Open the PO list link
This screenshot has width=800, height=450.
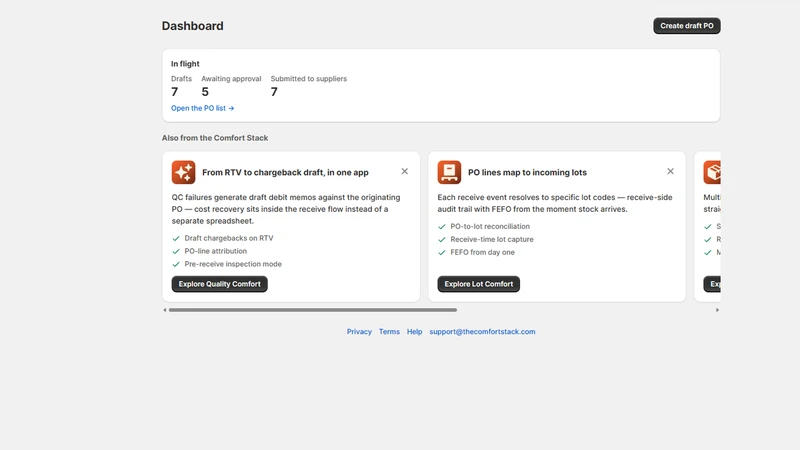point(203,108)
